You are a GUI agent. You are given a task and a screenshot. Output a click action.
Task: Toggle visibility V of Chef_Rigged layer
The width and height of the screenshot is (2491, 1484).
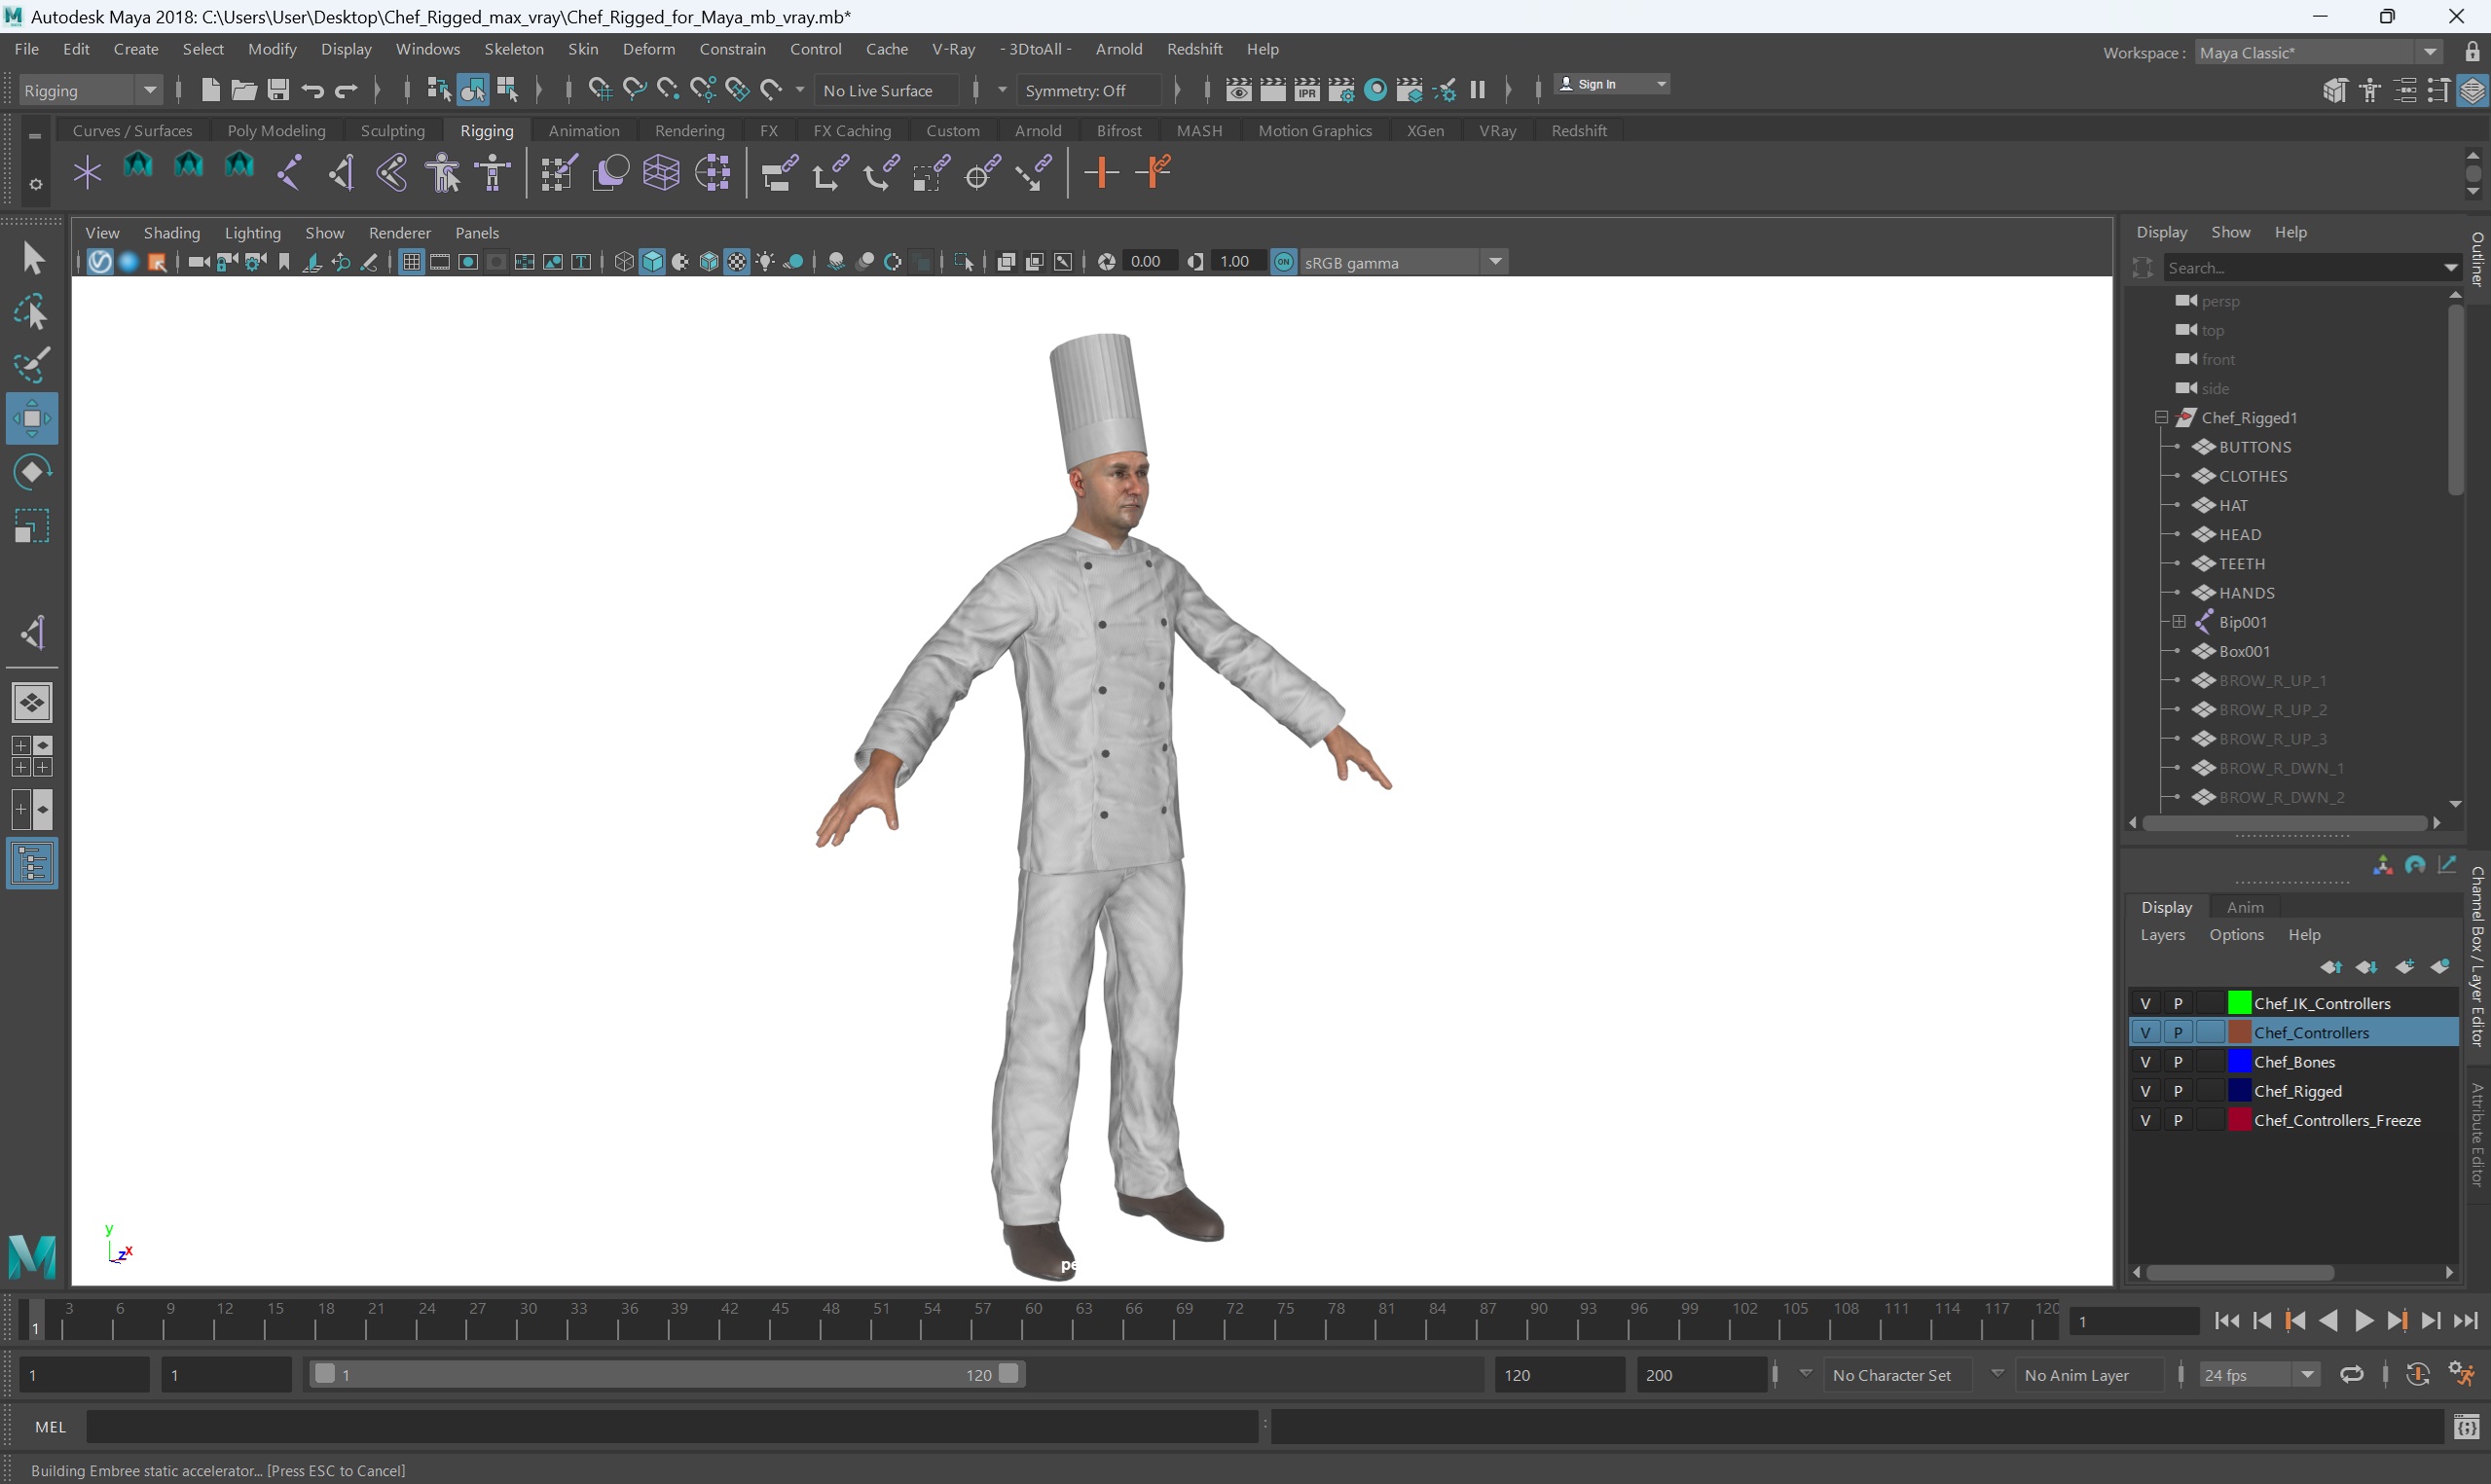click(2145, 1091)
